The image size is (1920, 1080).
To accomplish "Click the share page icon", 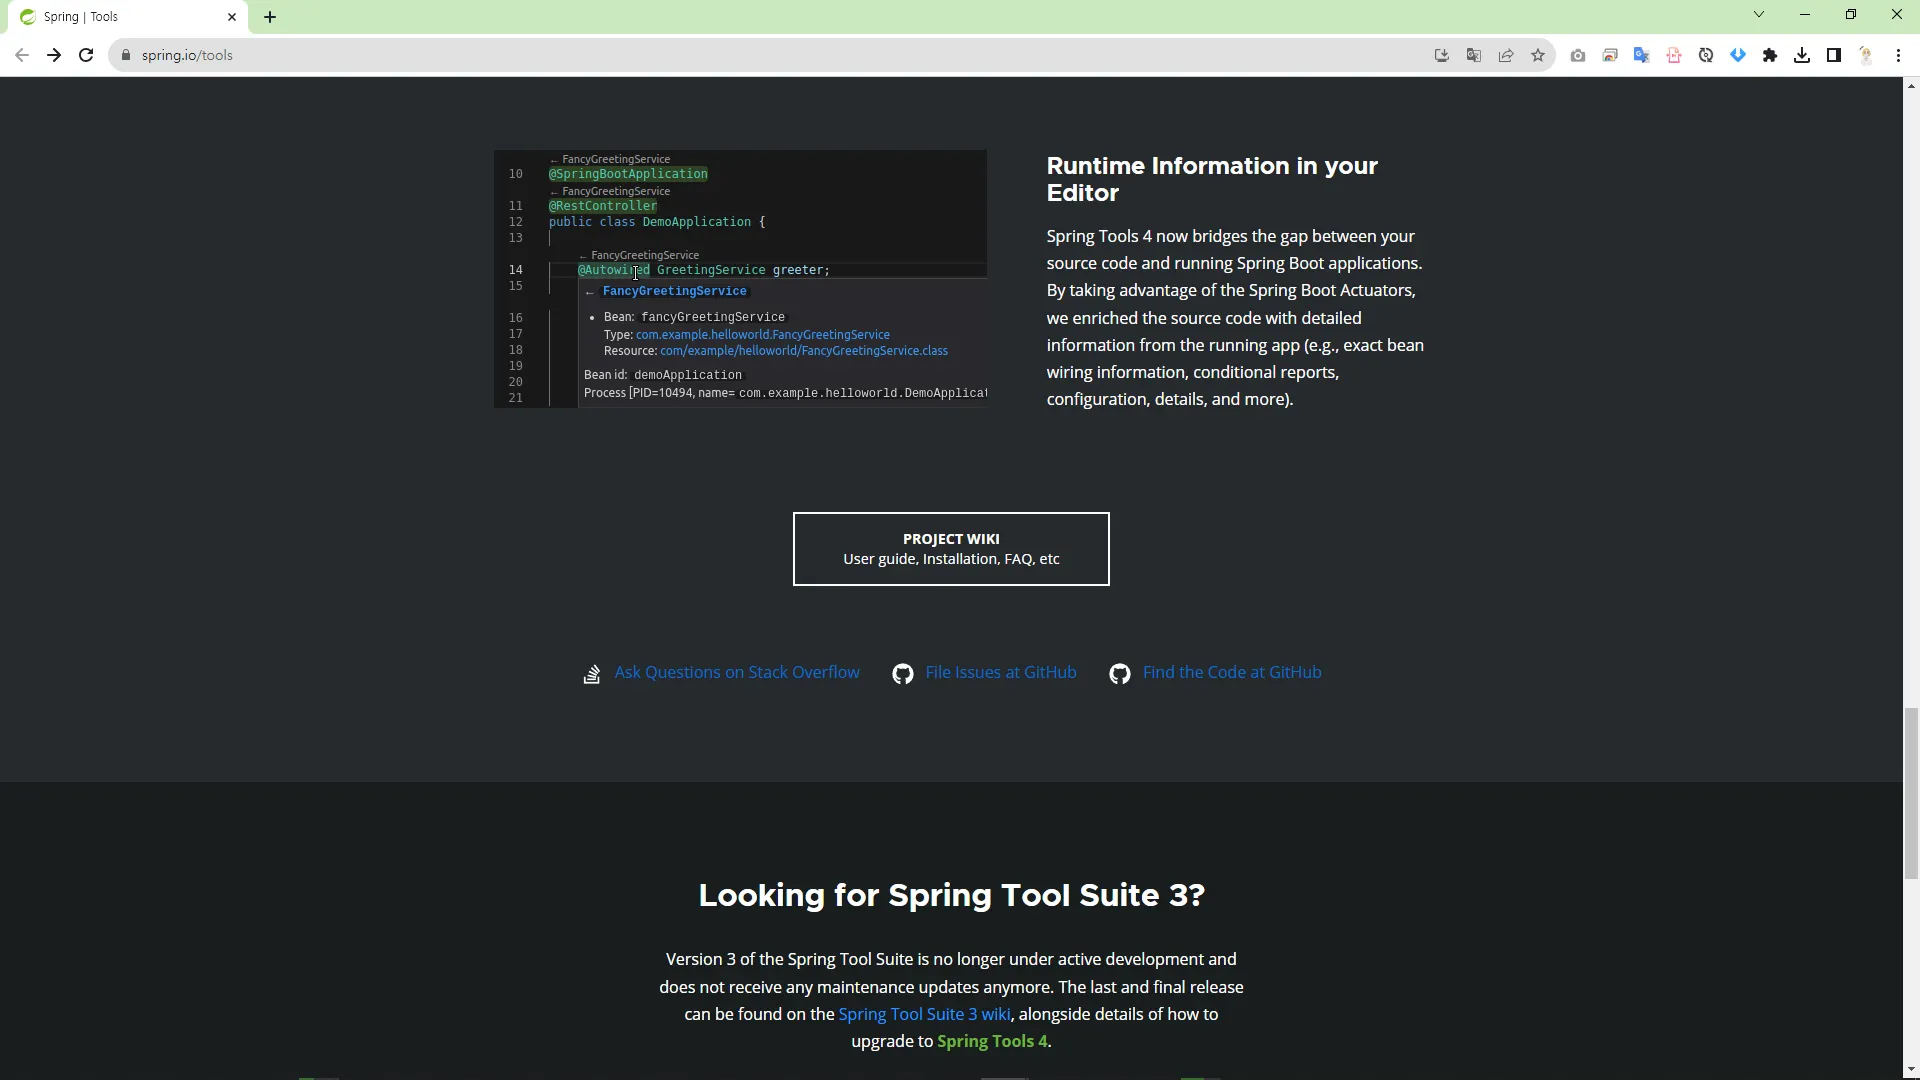I will pyautogui.click(x=1506, y=56).
